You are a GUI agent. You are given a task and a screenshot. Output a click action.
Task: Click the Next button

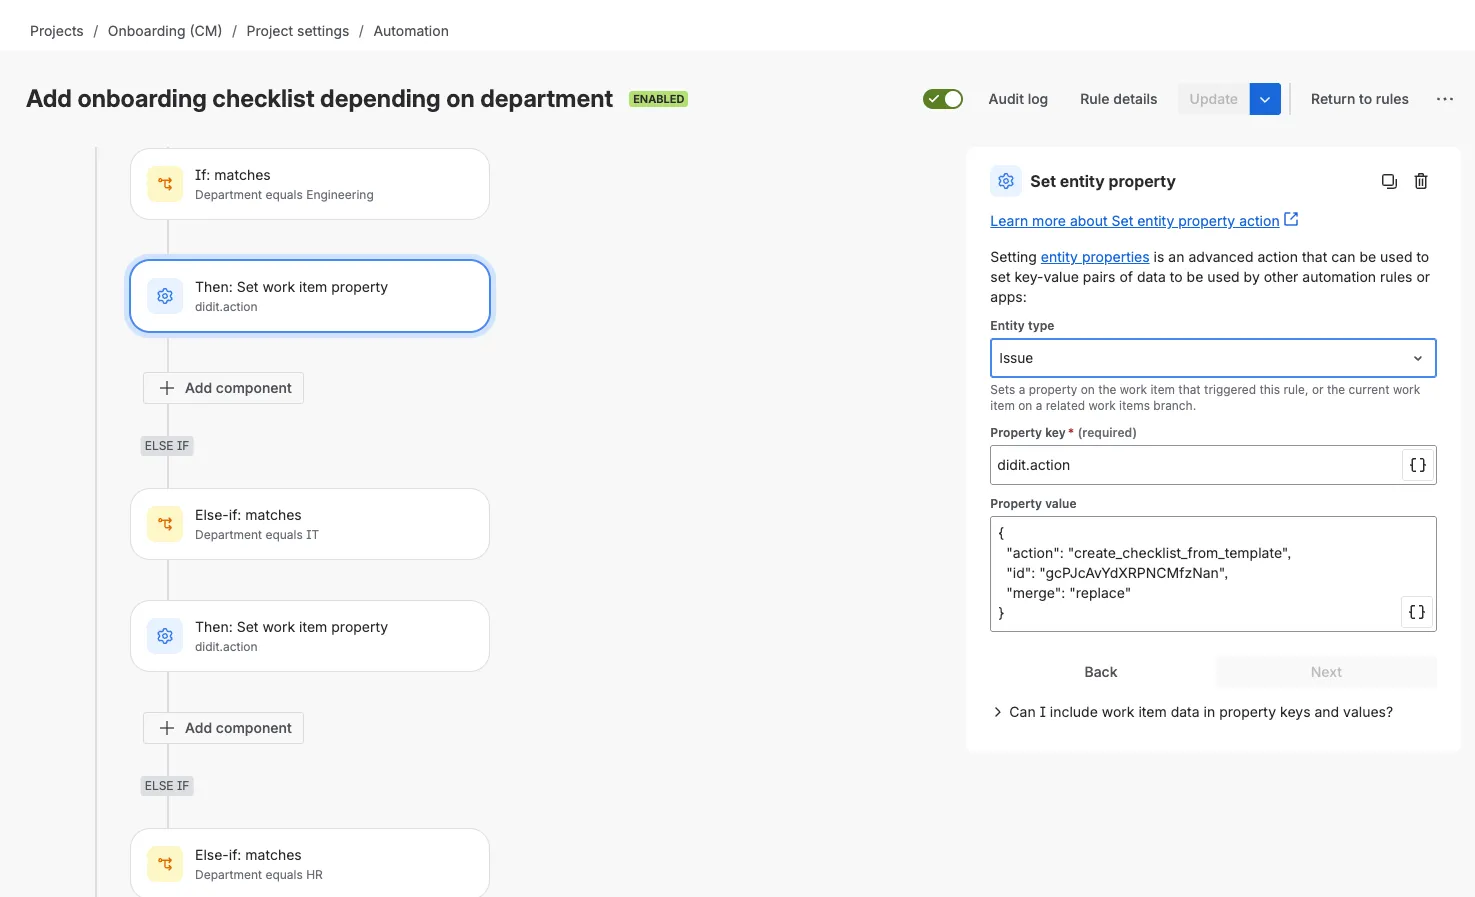(x=1326, y=672)
